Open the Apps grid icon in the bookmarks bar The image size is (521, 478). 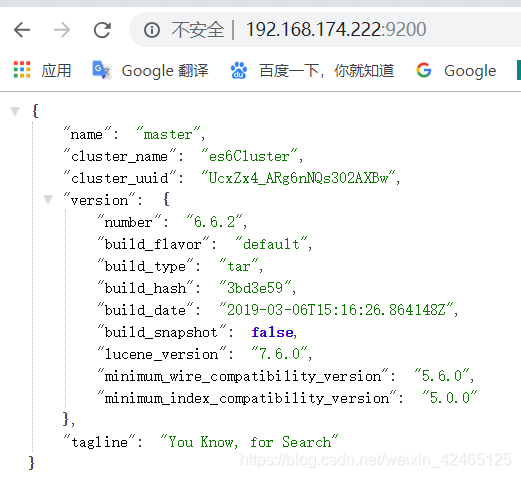(22, 70)
